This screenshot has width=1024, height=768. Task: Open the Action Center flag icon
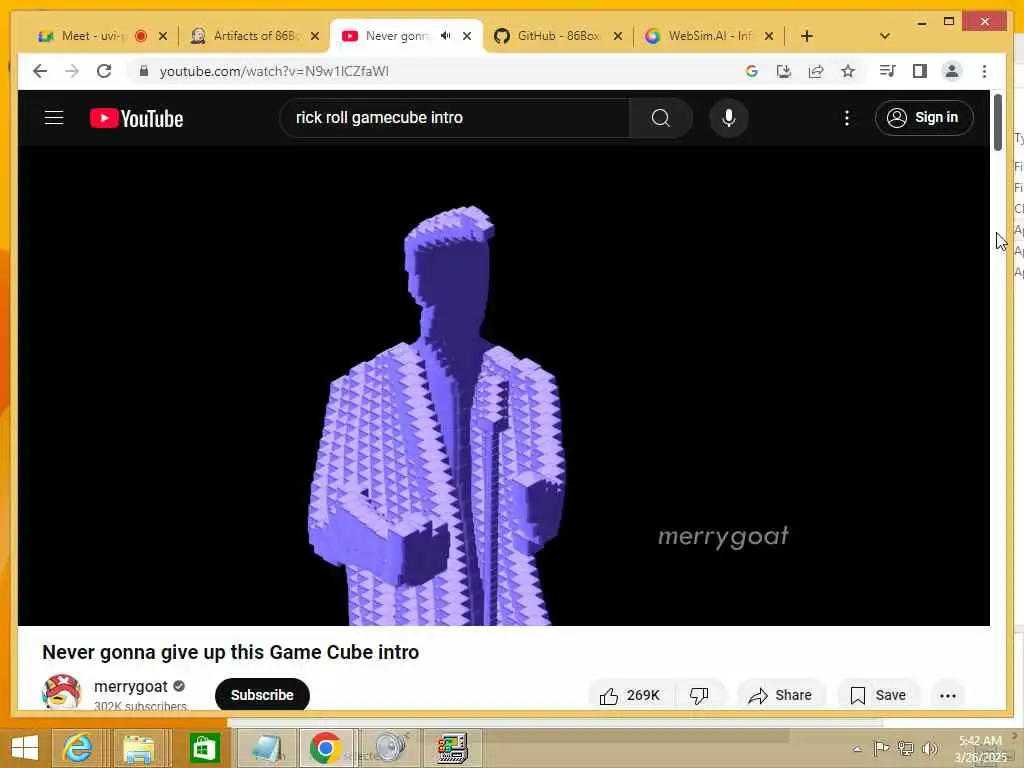[880, 748]
